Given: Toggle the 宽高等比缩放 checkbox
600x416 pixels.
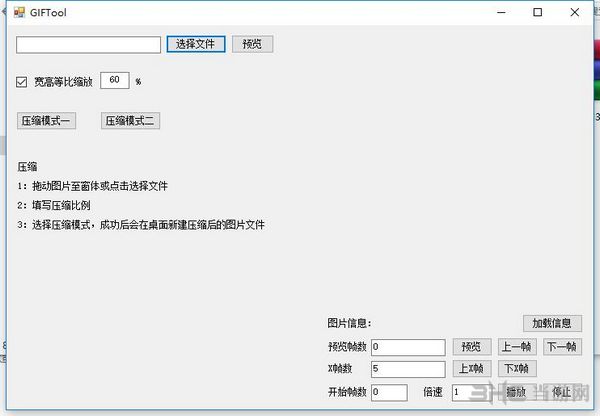Looking at the screenshot, I should tap(21, 82).
